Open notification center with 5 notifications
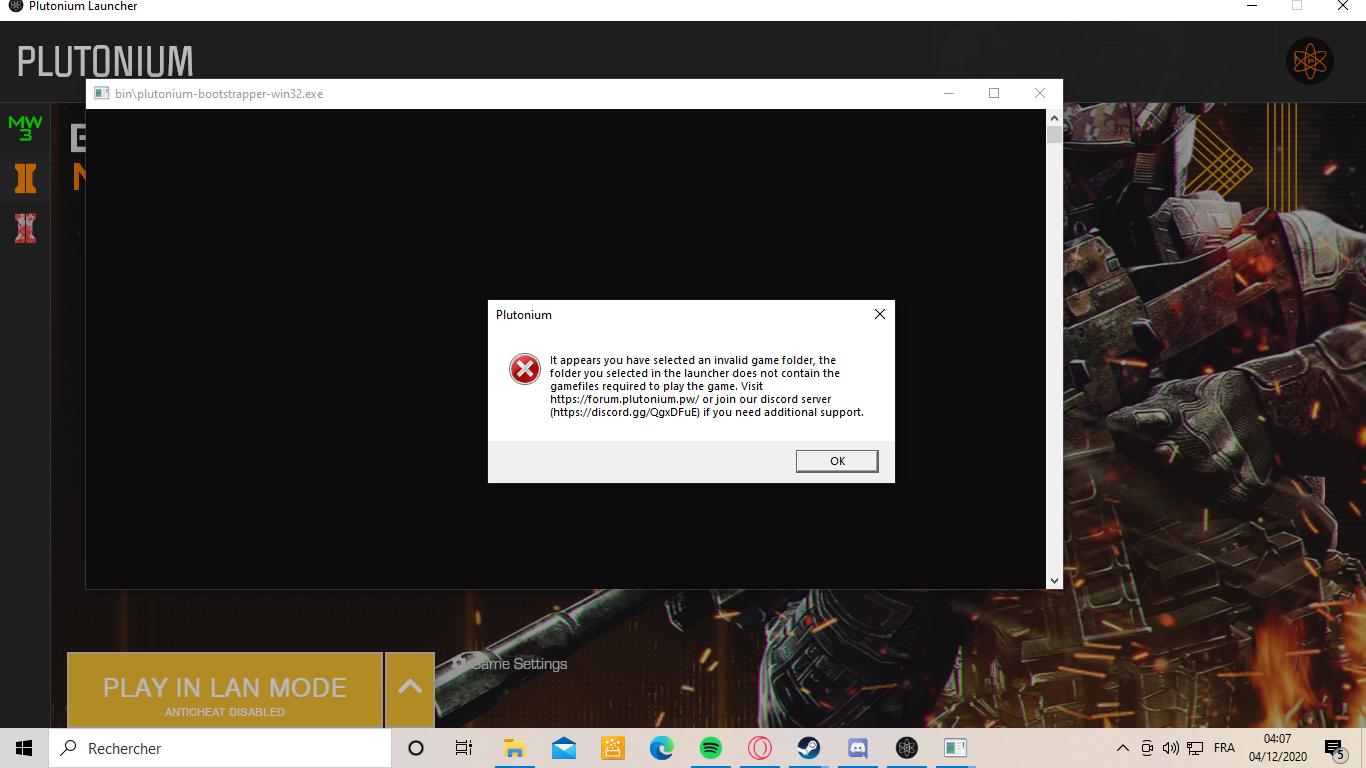Image resolution: width=1366 pixels, height=768 pixels. [x=1334, y=748]
